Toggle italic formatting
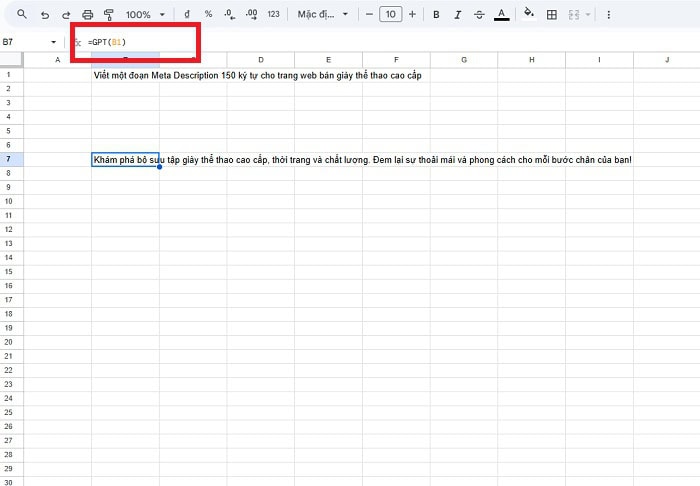 point(457,14)
